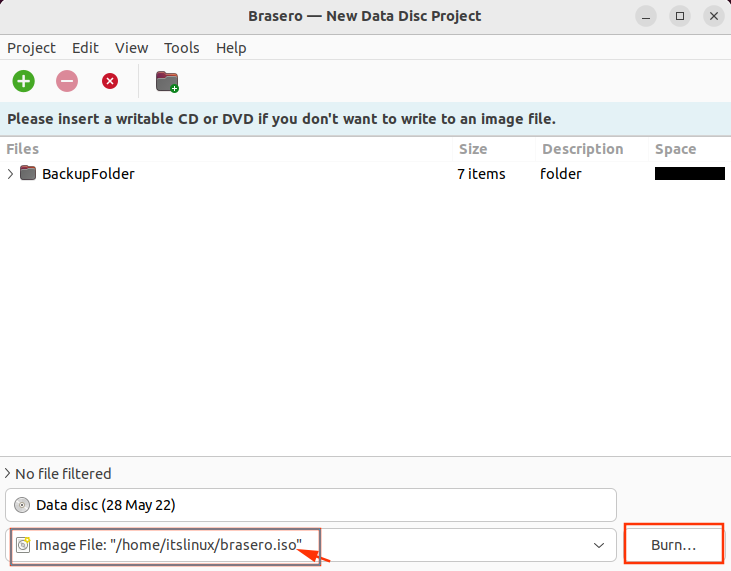The image size is (731, 571).
Task: Click the red clear project icon
Action: coord(110,81)
